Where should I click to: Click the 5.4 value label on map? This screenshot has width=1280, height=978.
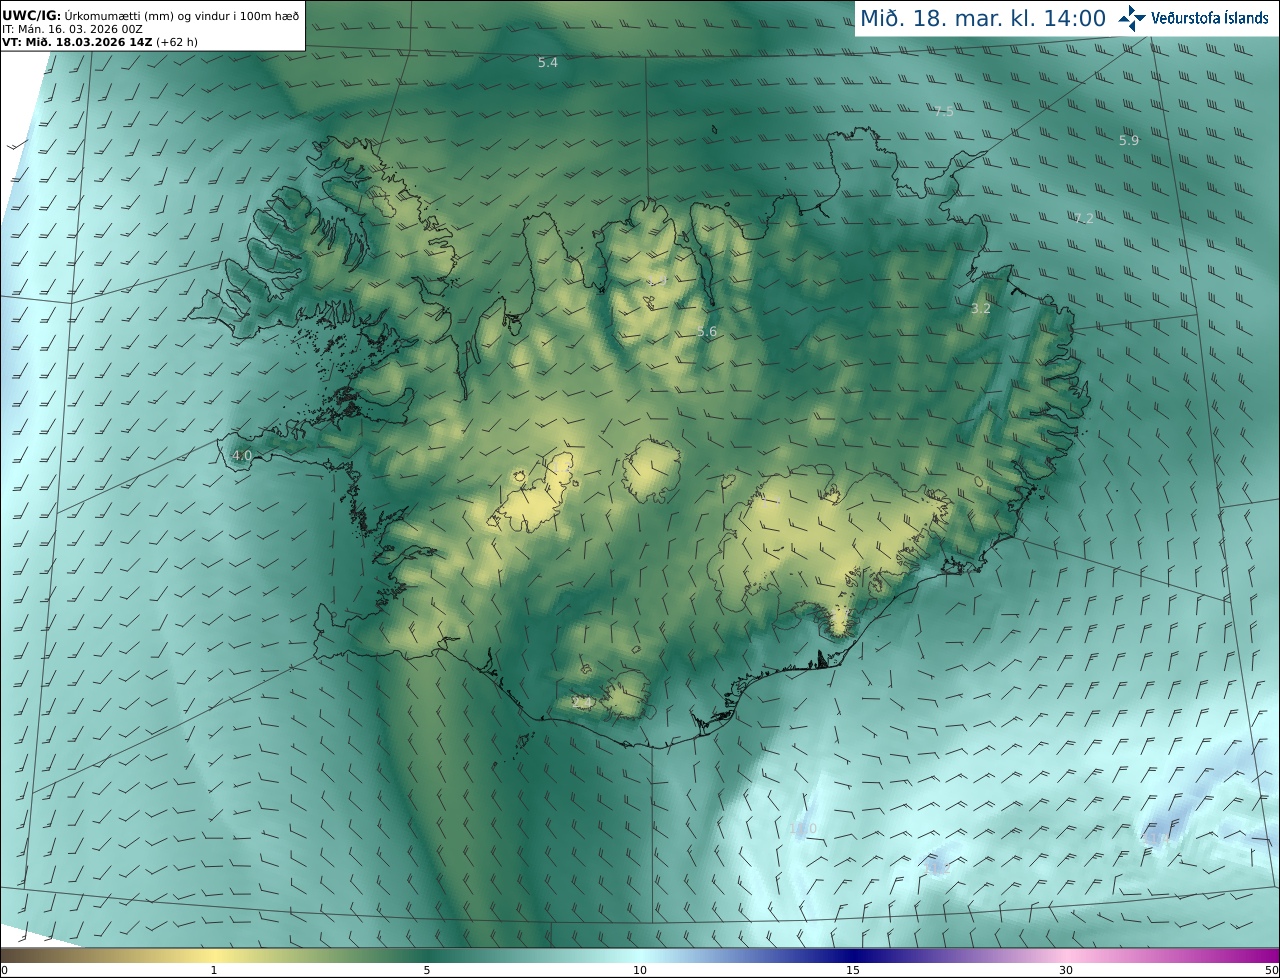point(548,63)
